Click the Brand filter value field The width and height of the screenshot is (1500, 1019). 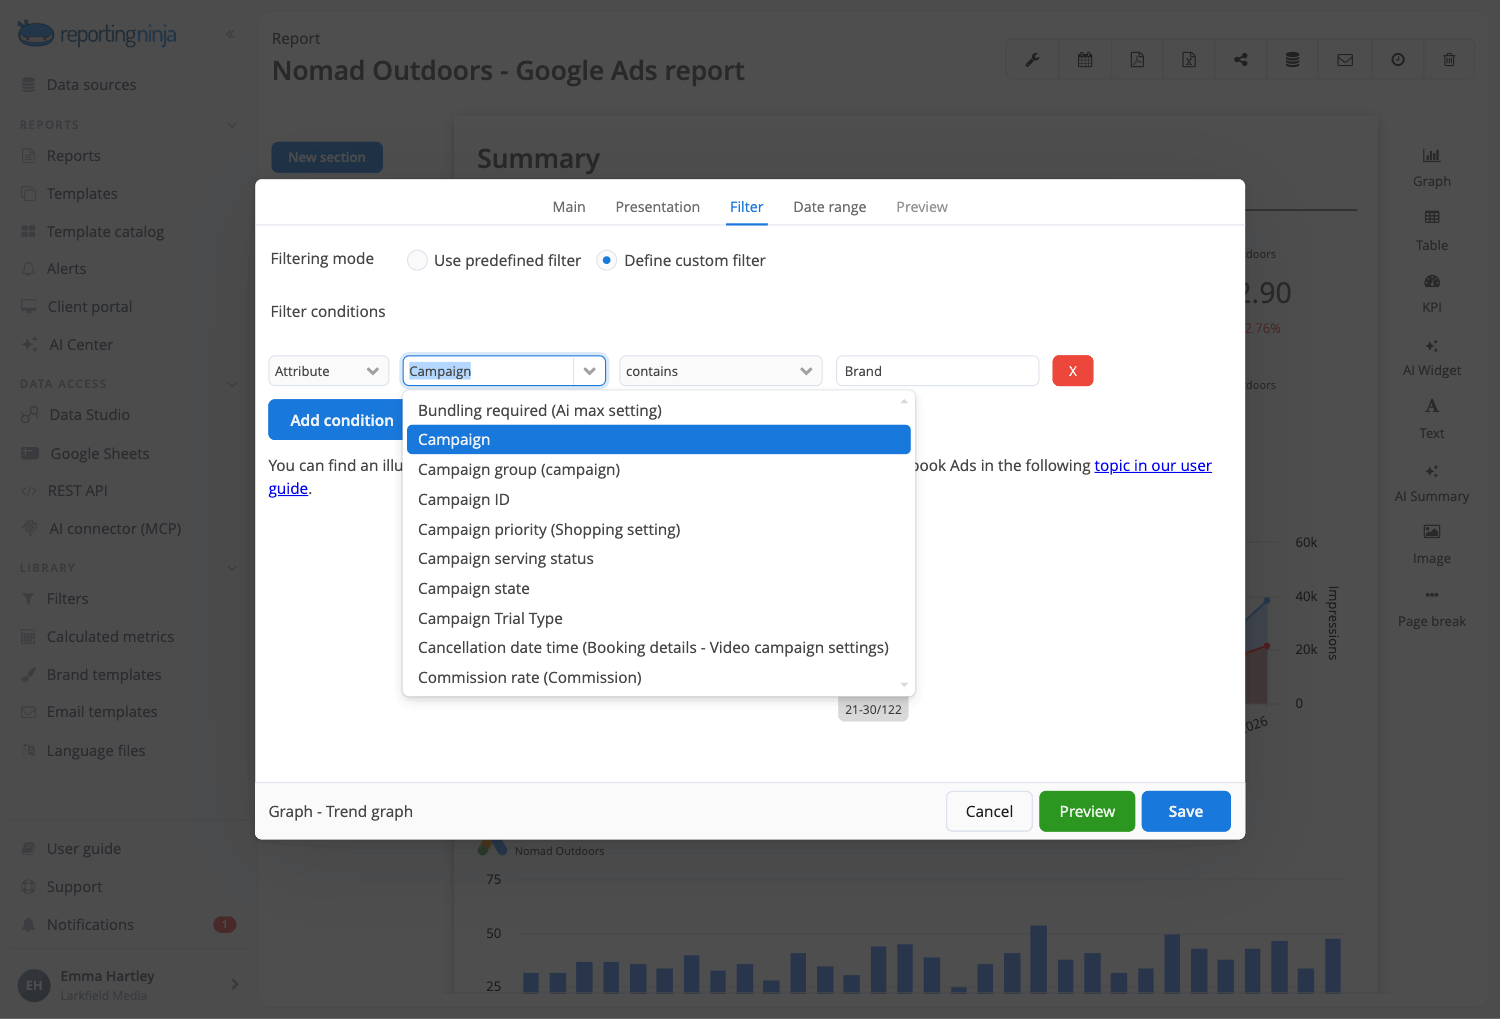937,371
